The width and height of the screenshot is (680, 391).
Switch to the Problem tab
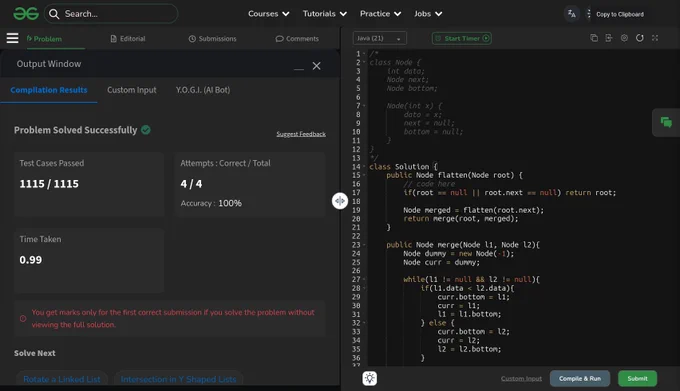coord(44,39)
